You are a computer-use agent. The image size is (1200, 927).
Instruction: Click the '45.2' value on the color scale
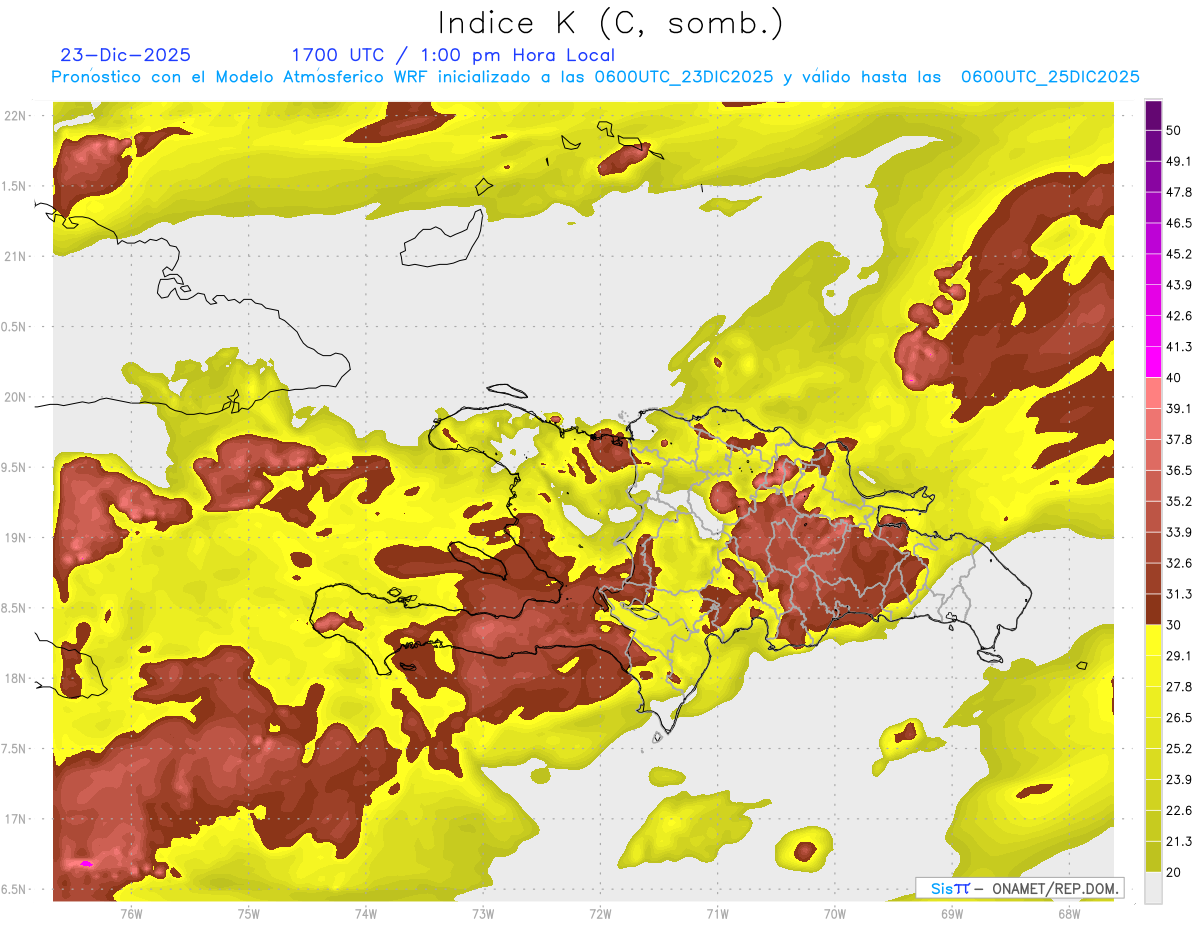[1179, 254]
